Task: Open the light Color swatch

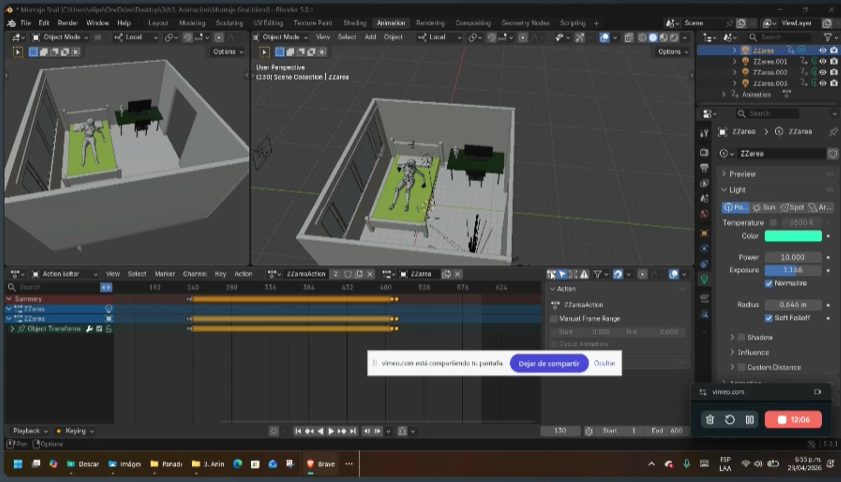Action: click(793, 236)
